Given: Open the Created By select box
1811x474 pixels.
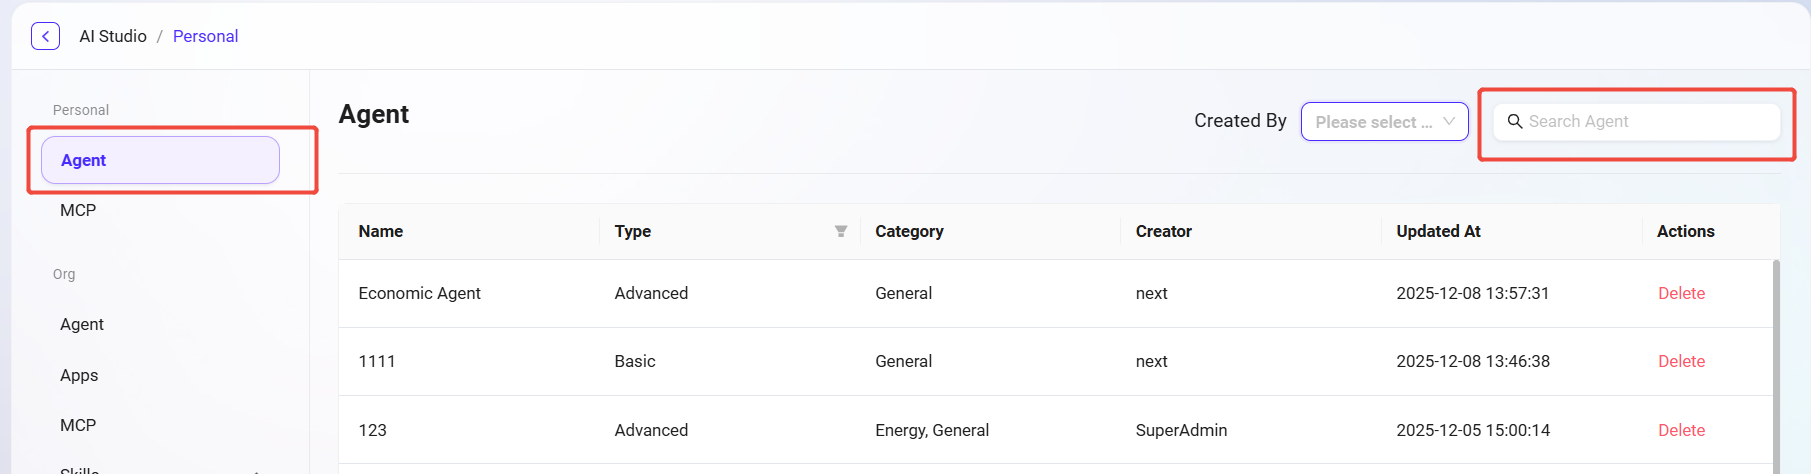Looking at the screenshot, I should (1373, 122).
